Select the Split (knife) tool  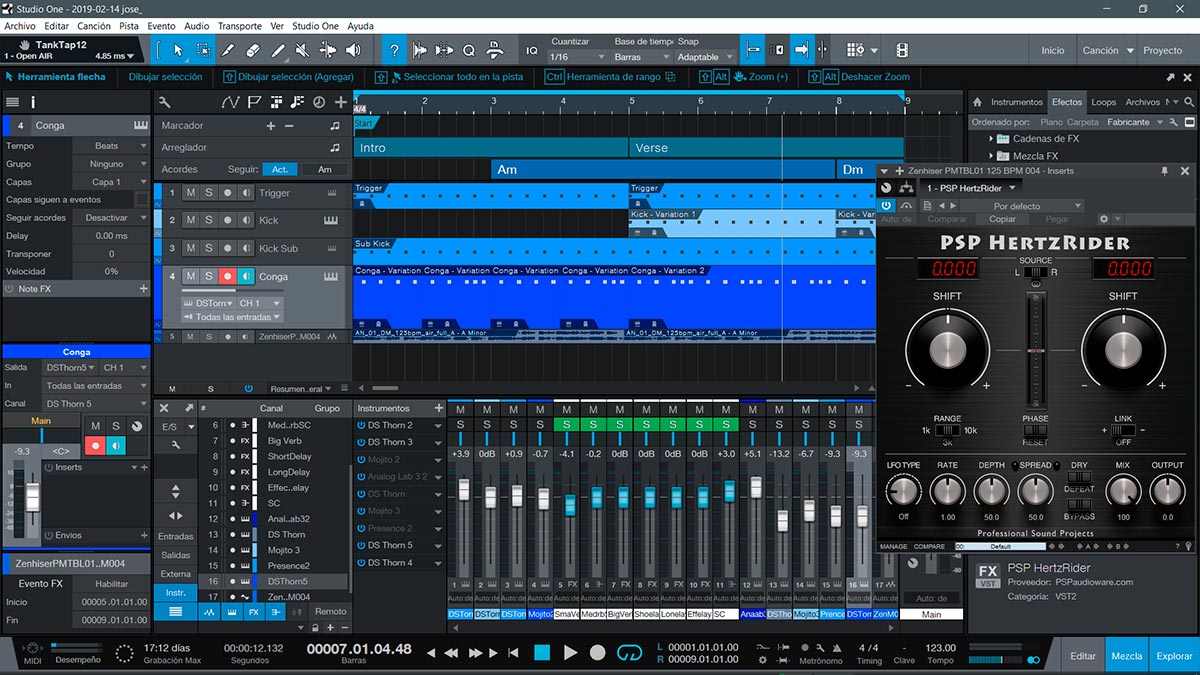pyautogui.click(x=228, y=50)
